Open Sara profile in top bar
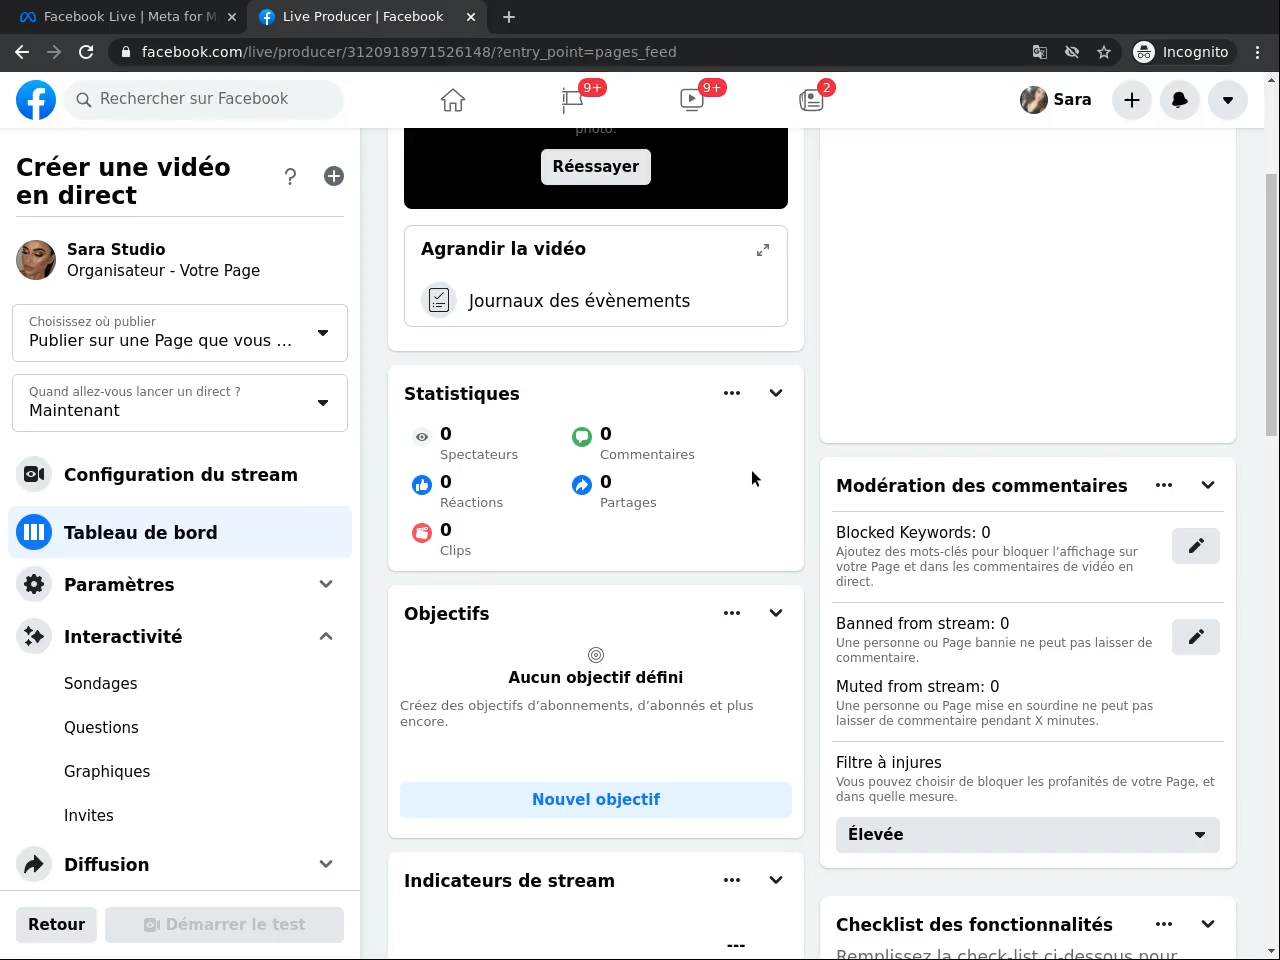 (x=1056, y=100)
